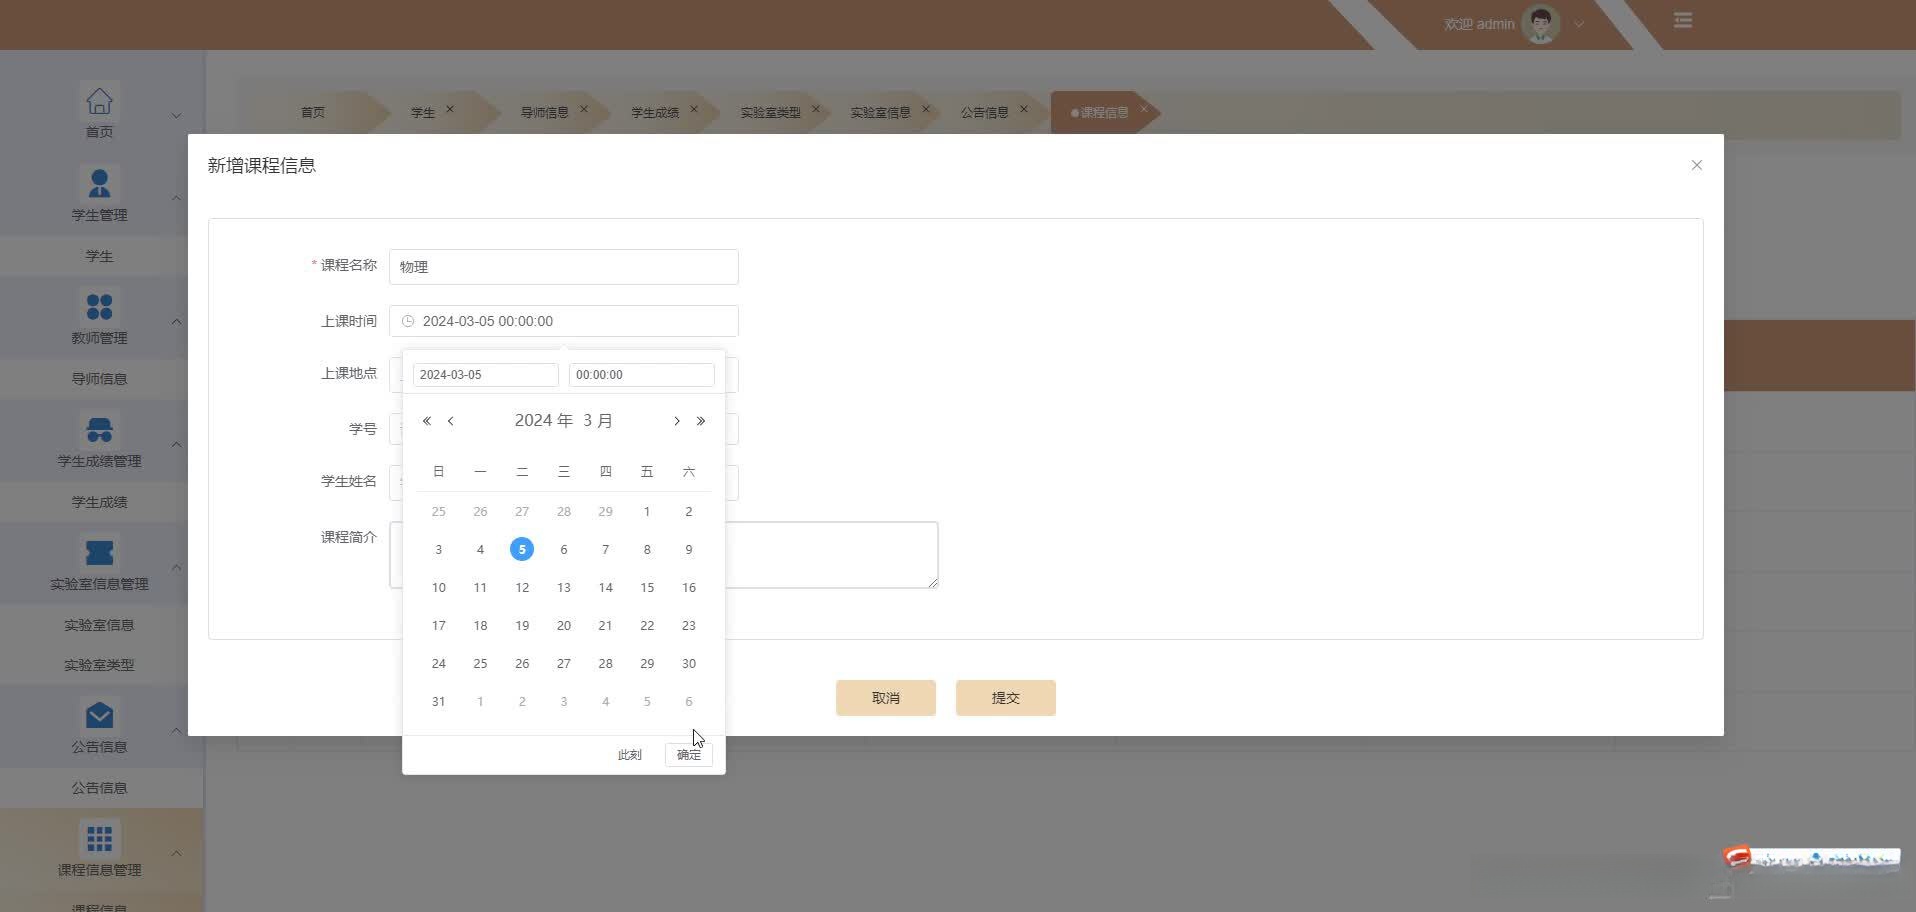Open 导师信息 submenu item in sidebar
The image size is (1916, 912).
99,379
